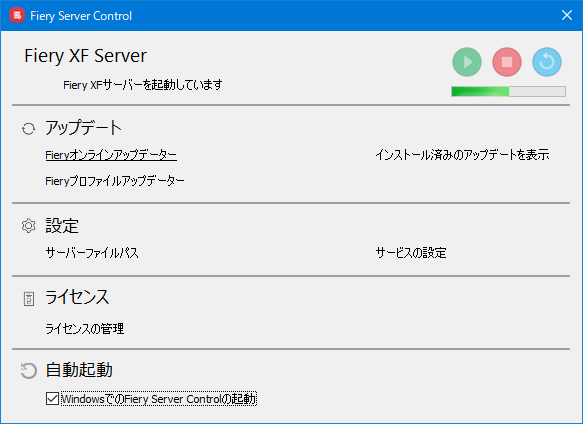Click the status text Fiery XFサーバーを起動しています
The width and height of the screenshot is (583, 424).
click(x=143, y=85)
